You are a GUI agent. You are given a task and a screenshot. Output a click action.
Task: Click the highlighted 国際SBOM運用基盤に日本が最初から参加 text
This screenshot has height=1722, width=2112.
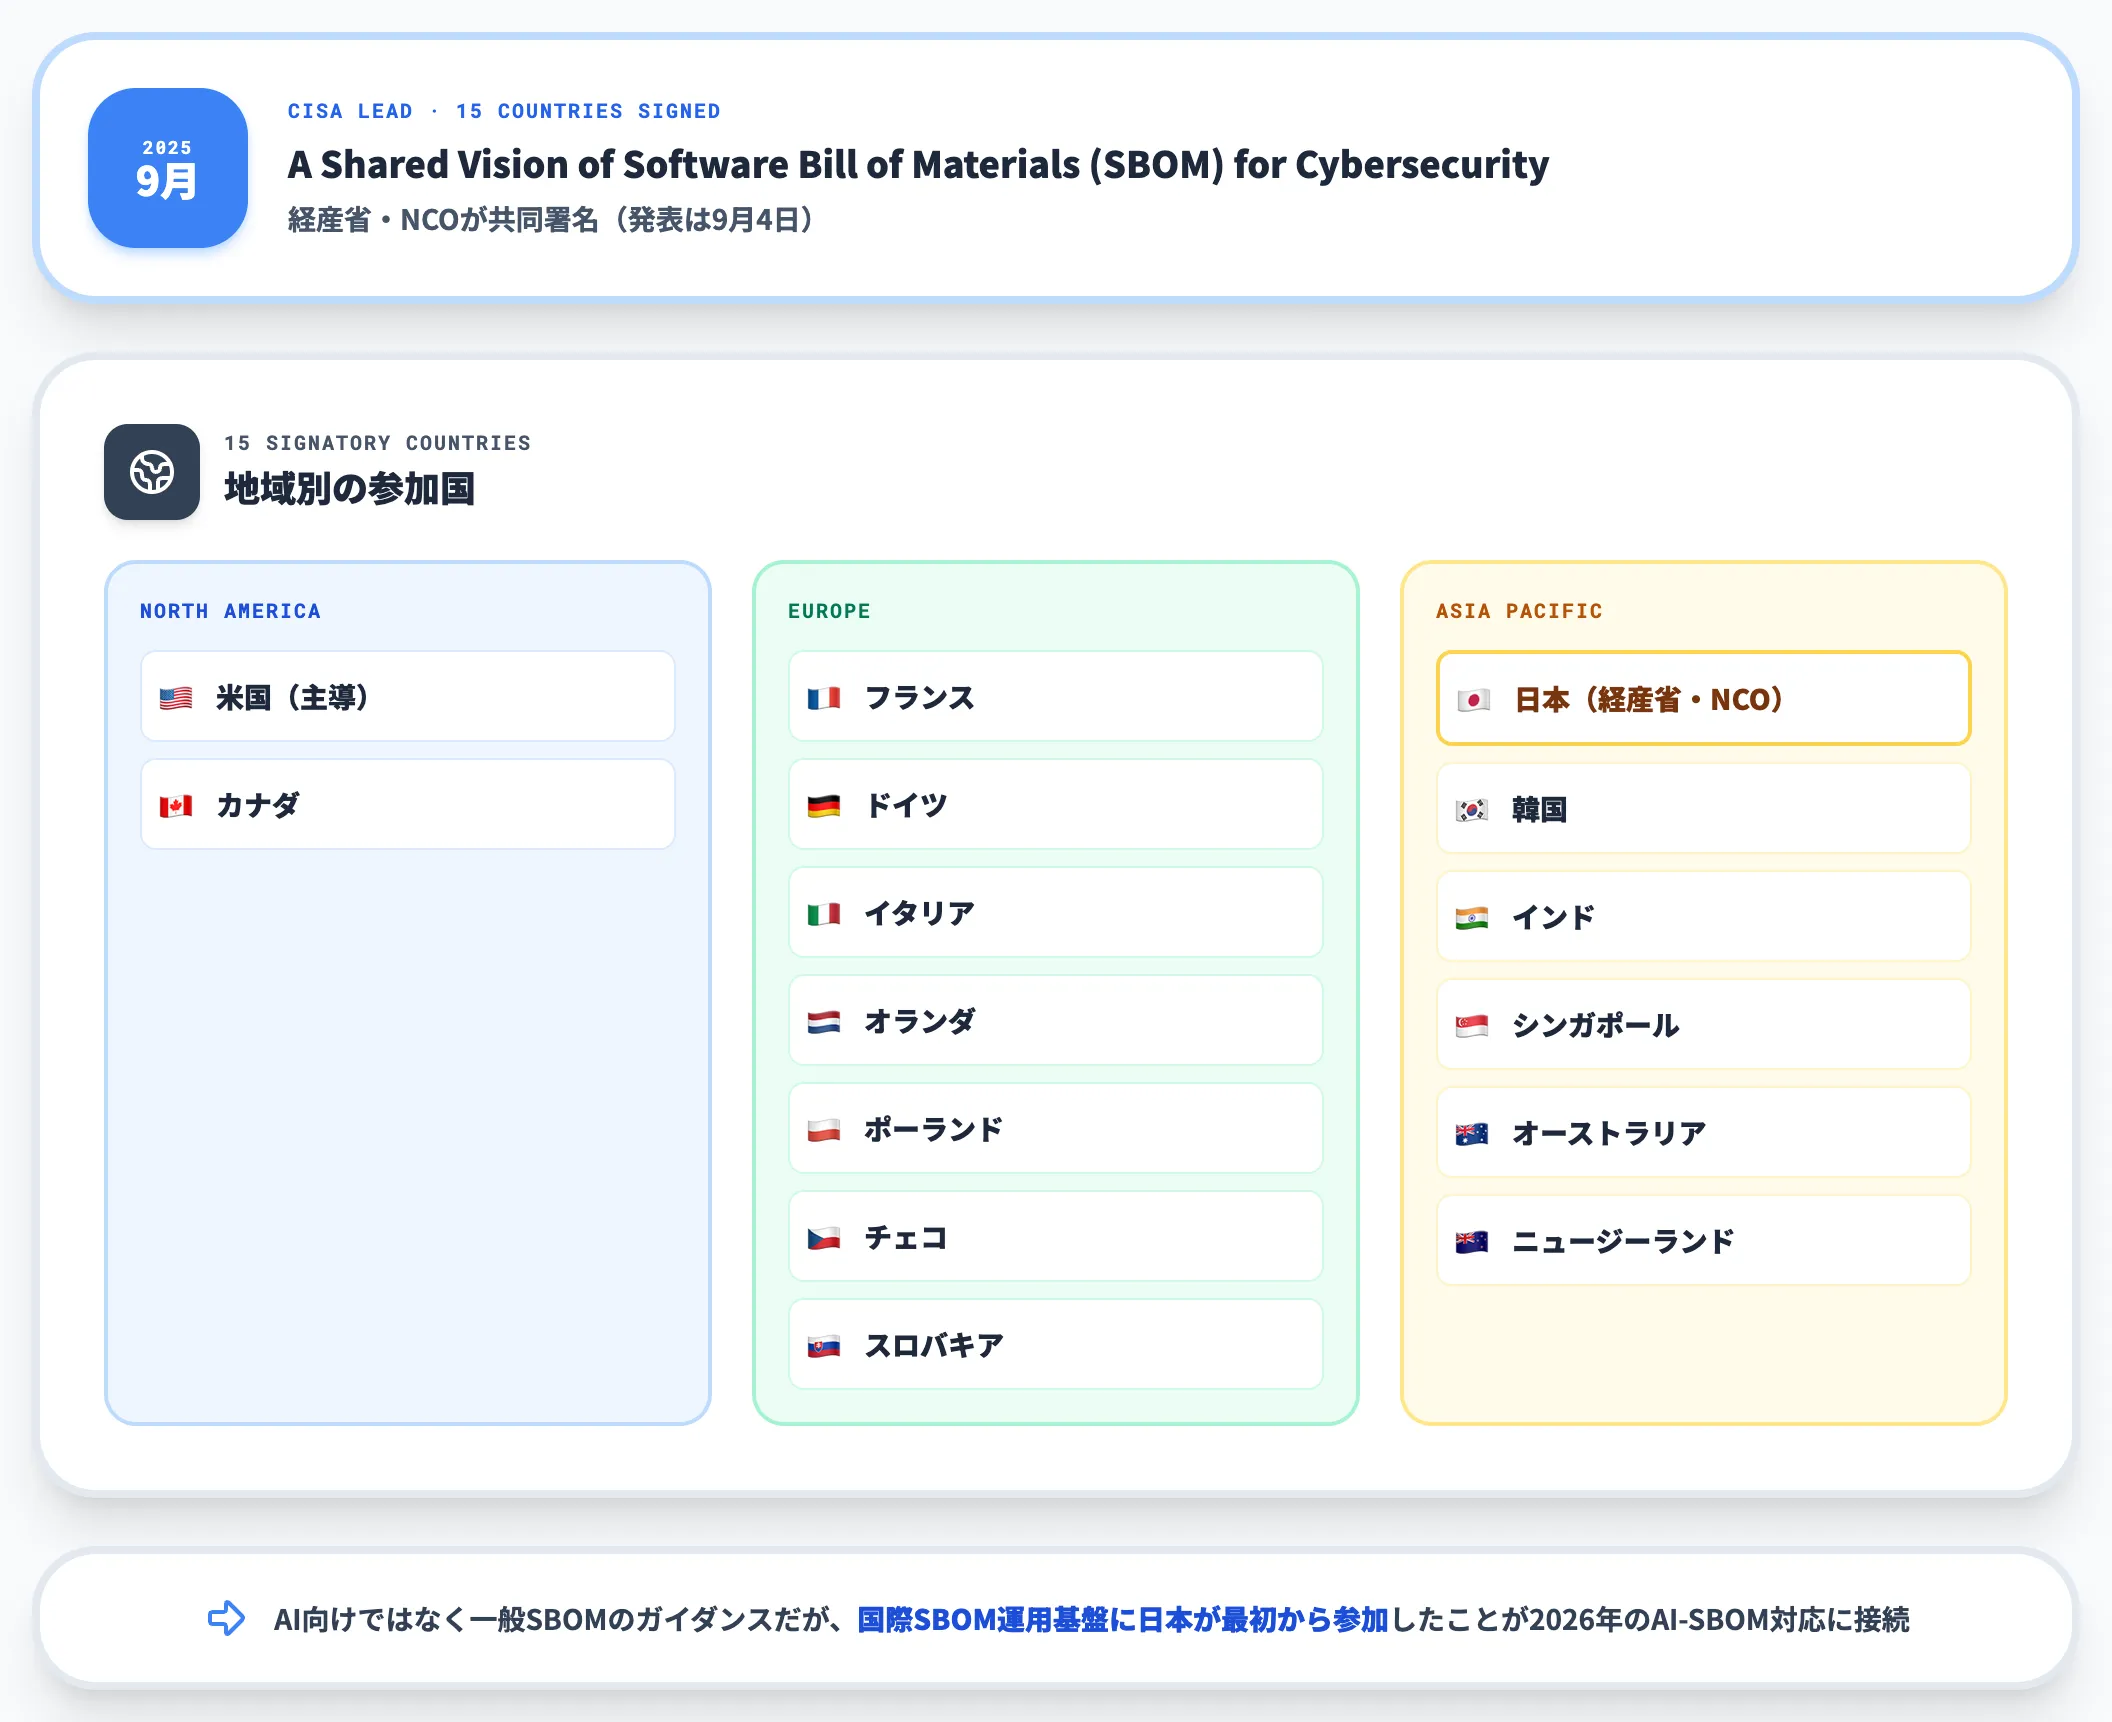coord(1123,1619)
